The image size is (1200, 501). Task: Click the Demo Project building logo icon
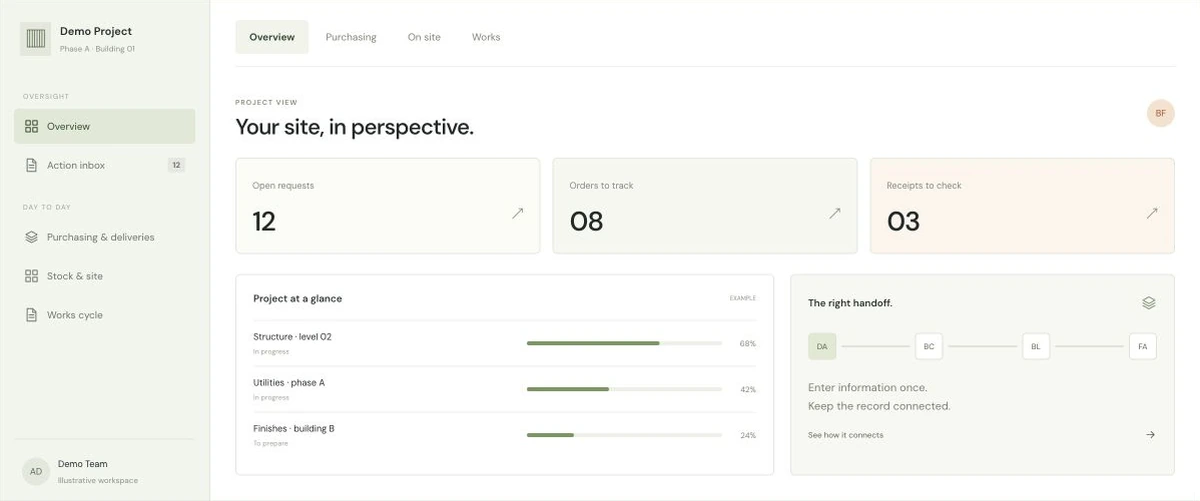point(36,39)
